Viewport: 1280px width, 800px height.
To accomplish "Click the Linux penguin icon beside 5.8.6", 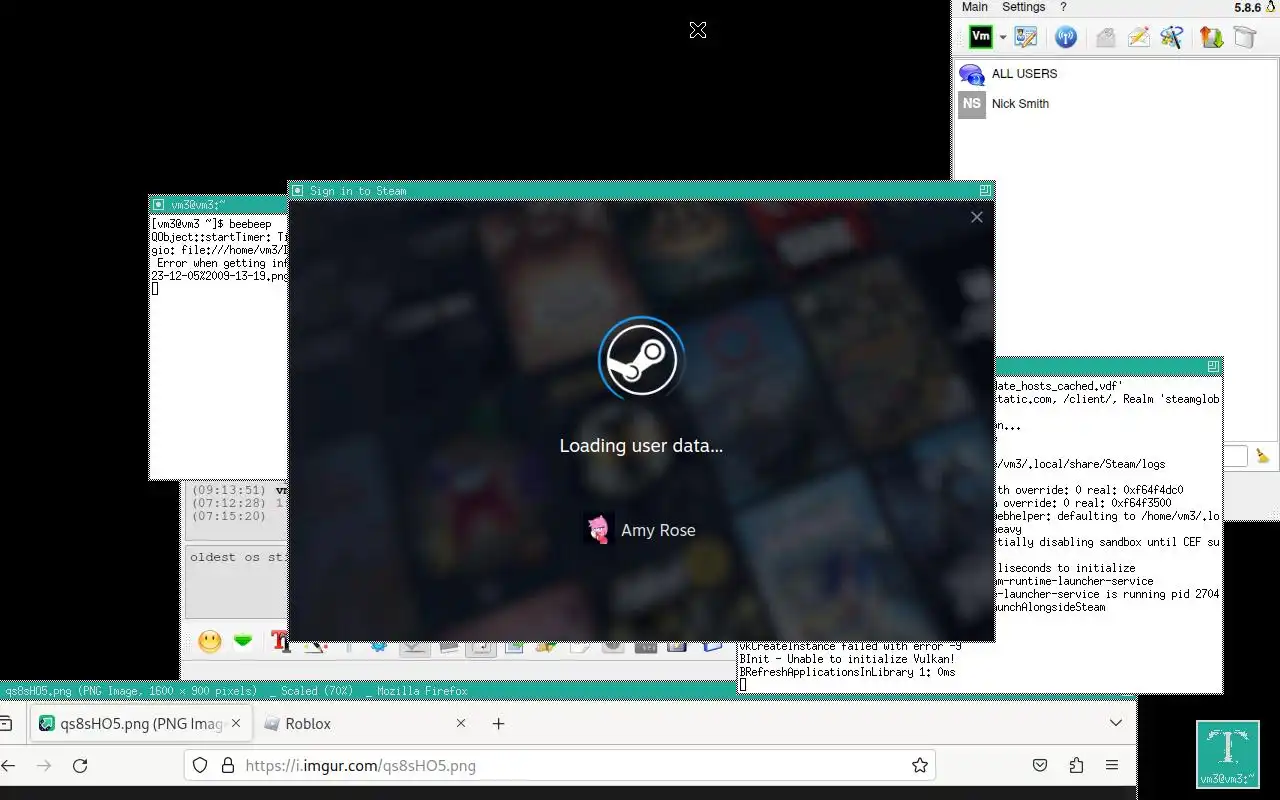I will (x=1271, y=7).
